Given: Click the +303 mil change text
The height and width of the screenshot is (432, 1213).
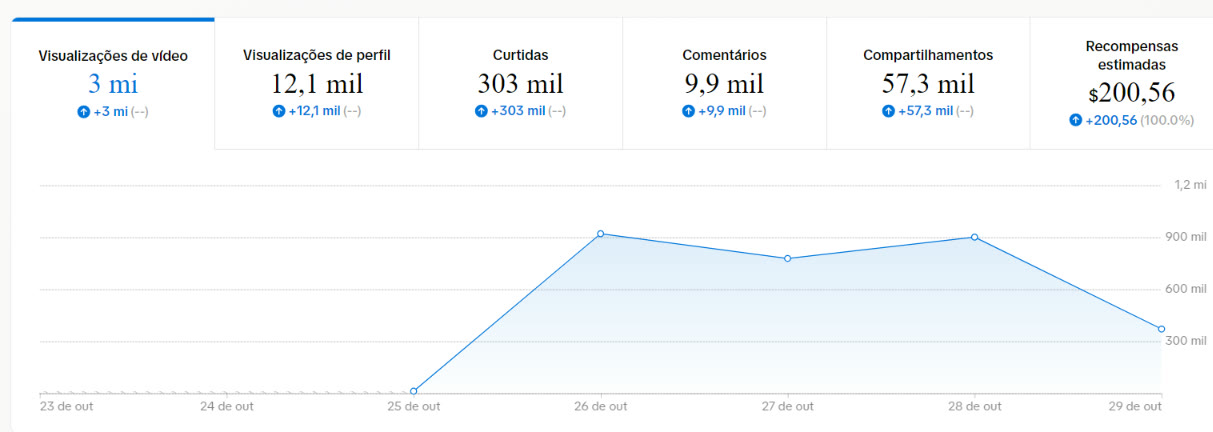Looking at the screenshot, I should pos(517,111).
